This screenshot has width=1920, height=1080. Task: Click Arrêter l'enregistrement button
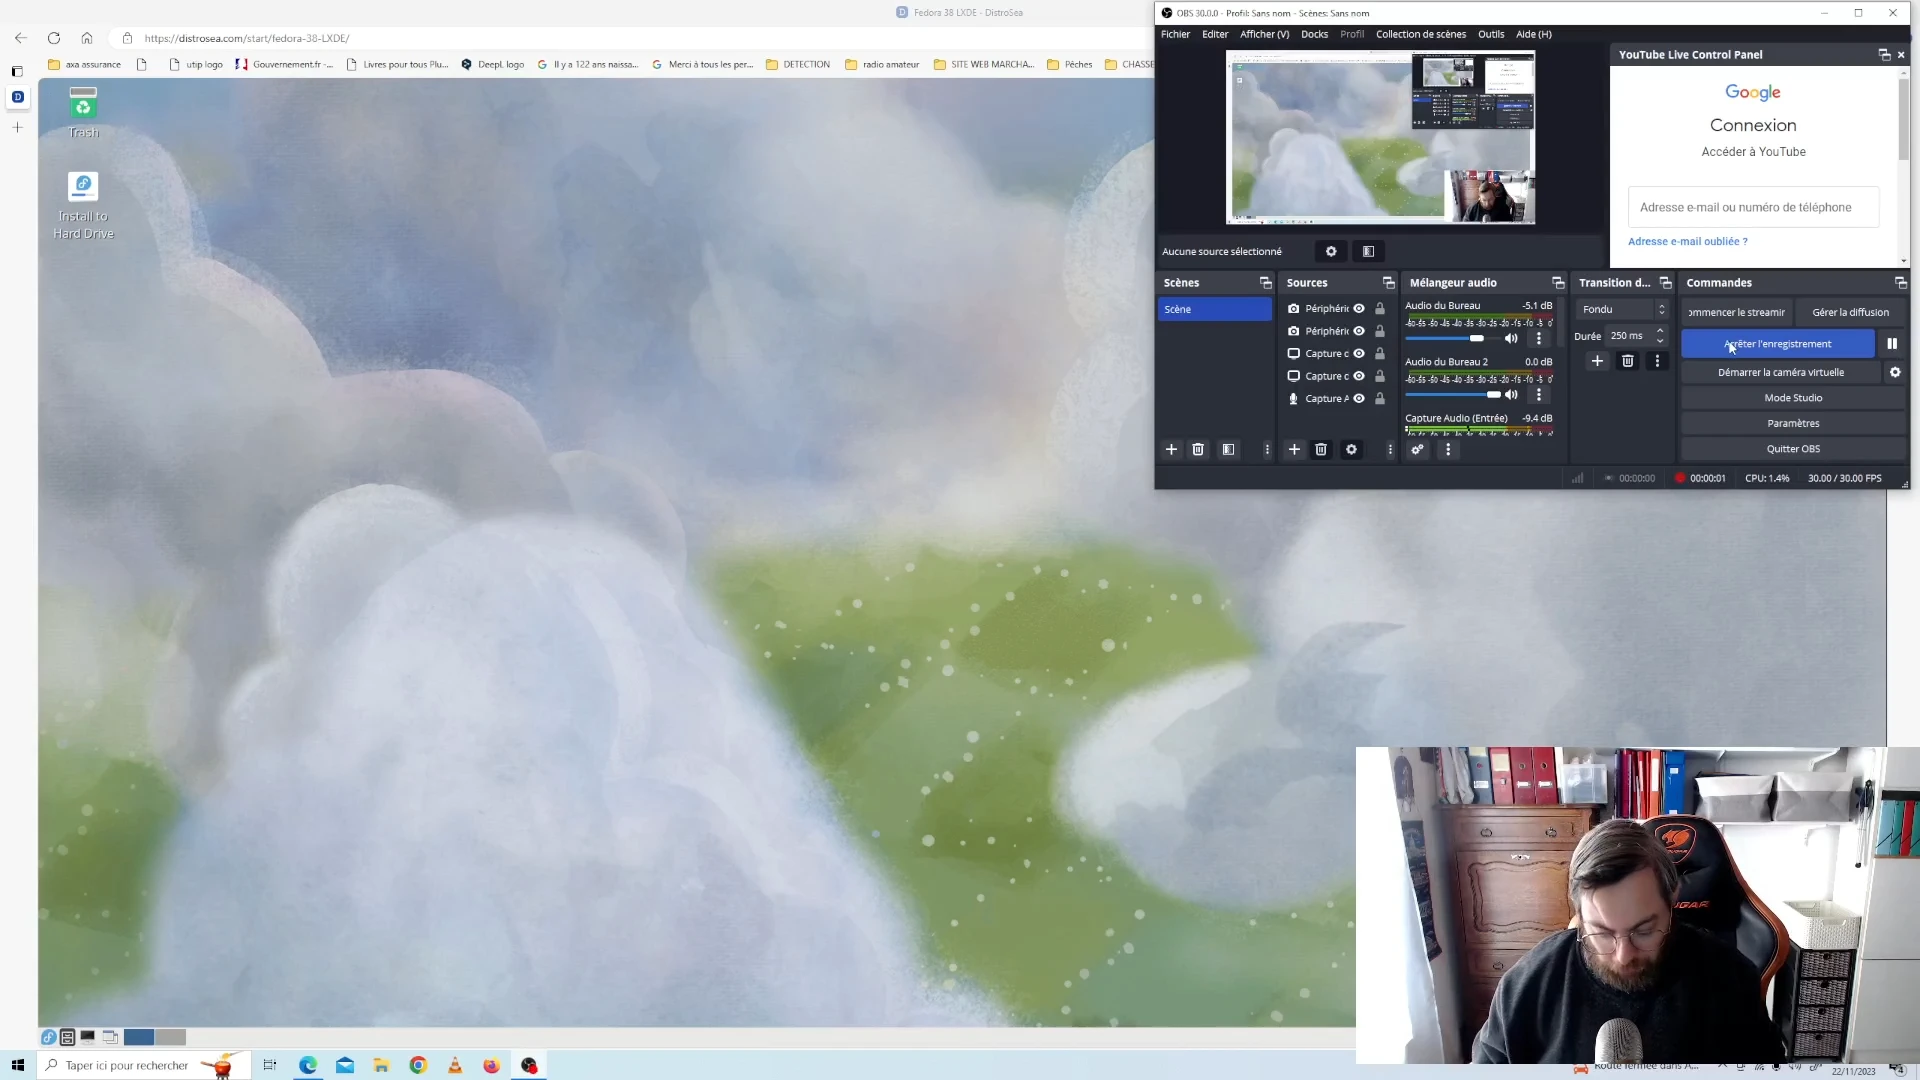click(x=1777, y=344)
